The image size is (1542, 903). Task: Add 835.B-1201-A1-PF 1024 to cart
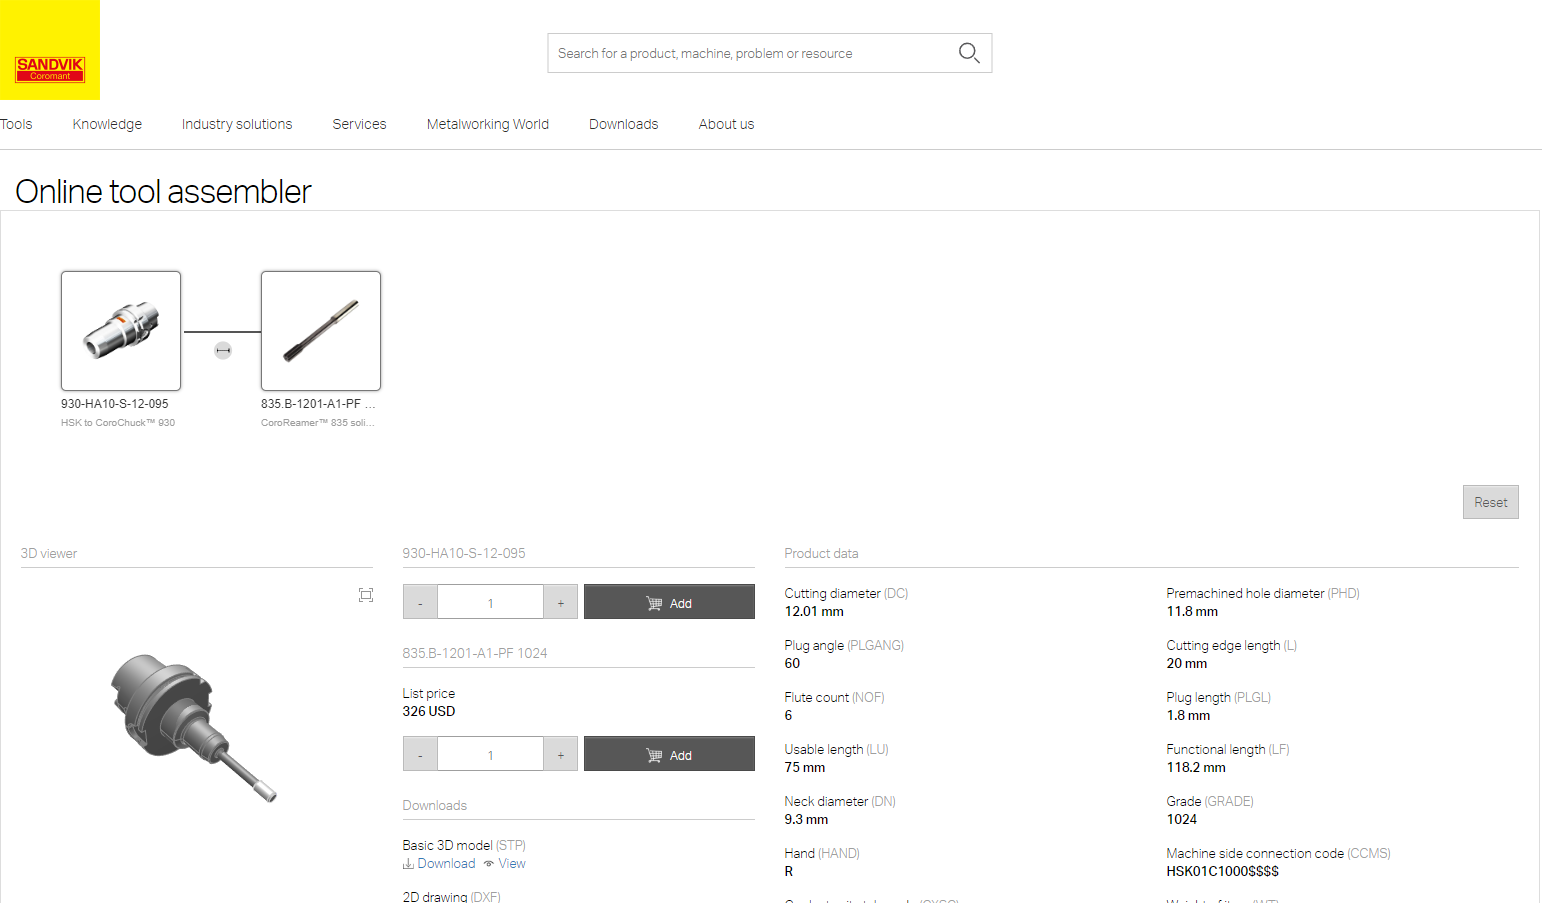point(669,755)
